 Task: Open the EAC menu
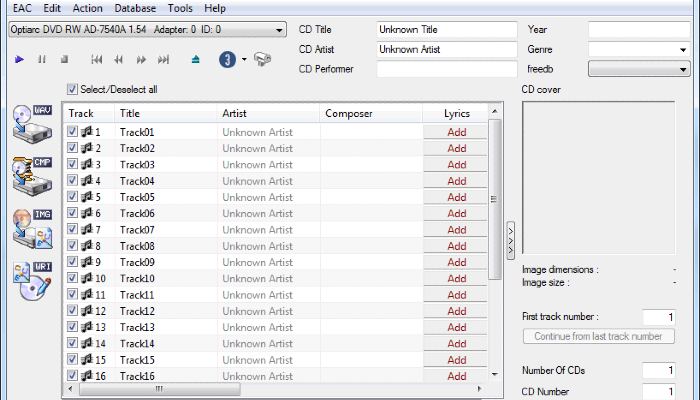pos(22,8)
